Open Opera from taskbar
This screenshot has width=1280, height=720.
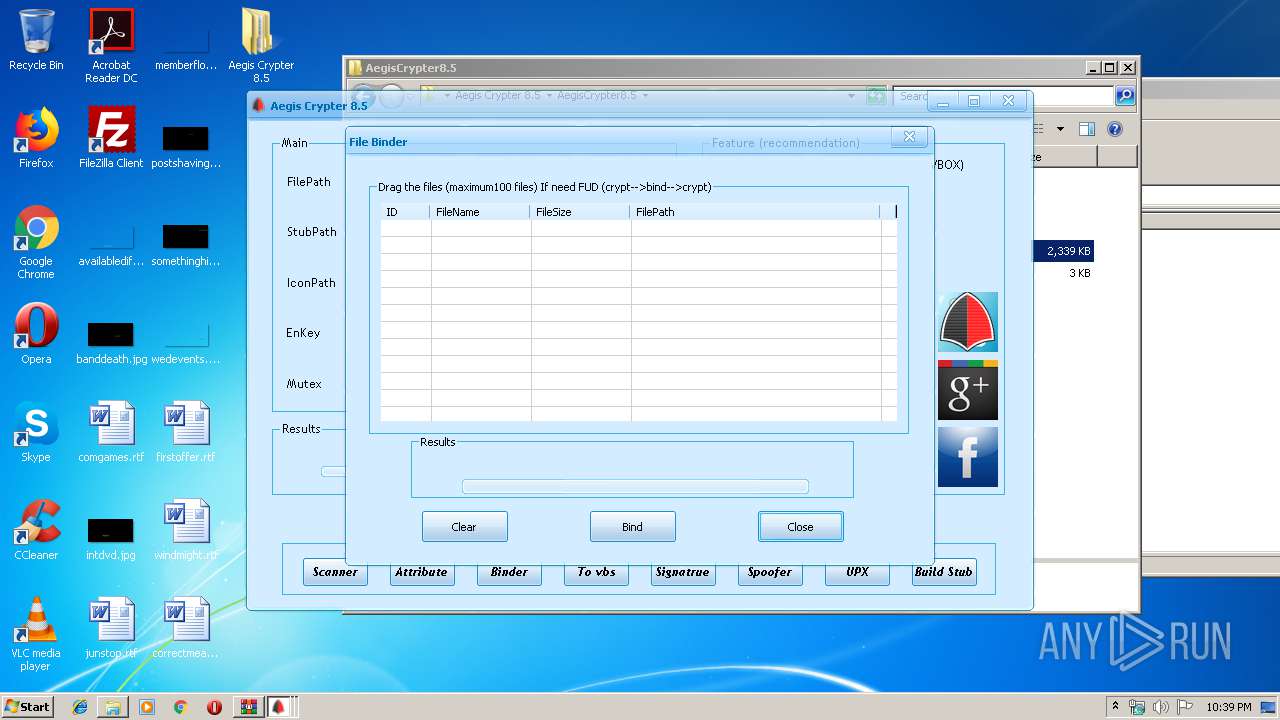[x=214, y=707]
